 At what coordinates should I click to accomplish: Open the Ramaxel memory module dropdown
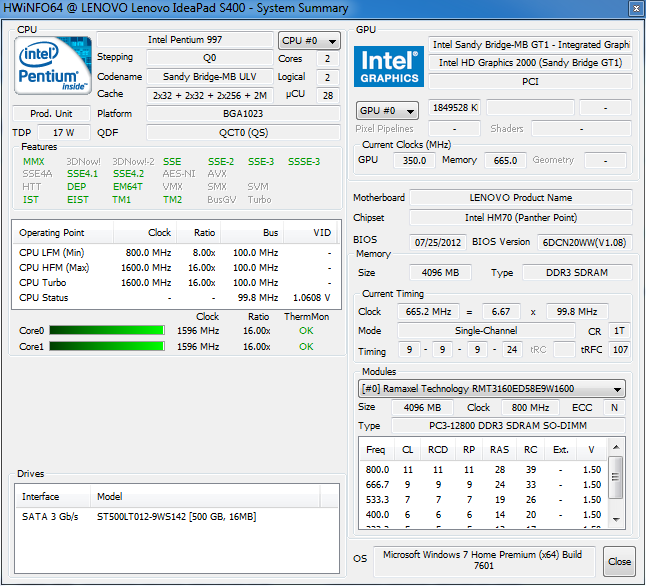(x=491, y=389)
